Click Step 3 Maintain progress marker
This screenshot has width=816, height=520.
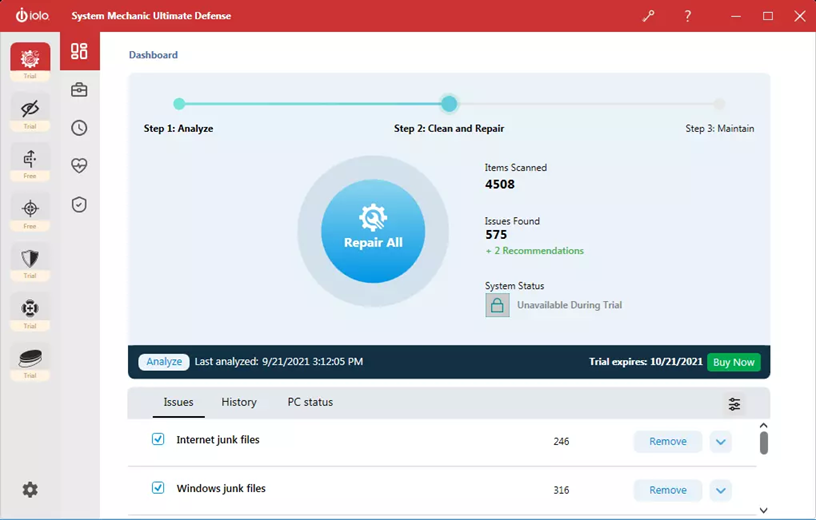coord(719,104)
